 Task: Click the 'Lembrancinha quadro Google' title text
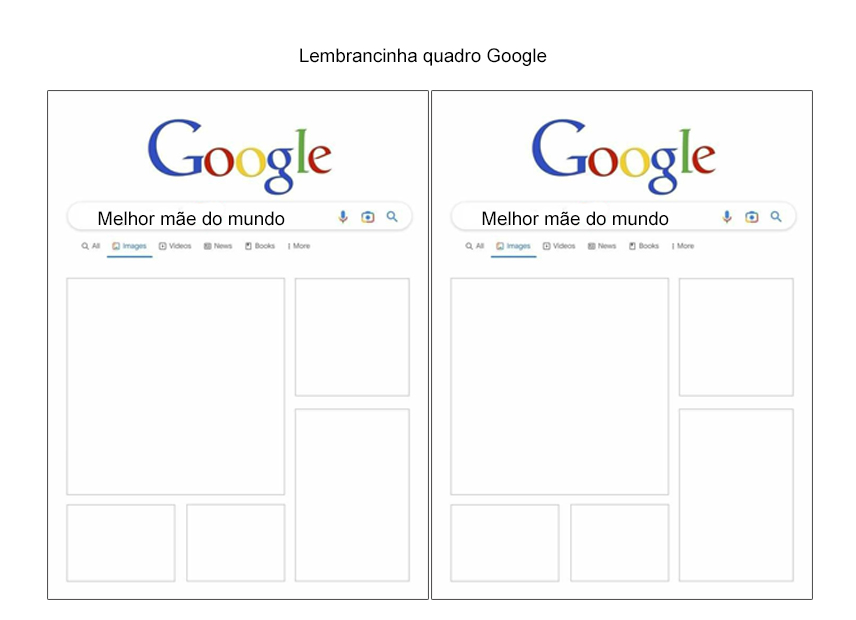(x=423, y=56)
